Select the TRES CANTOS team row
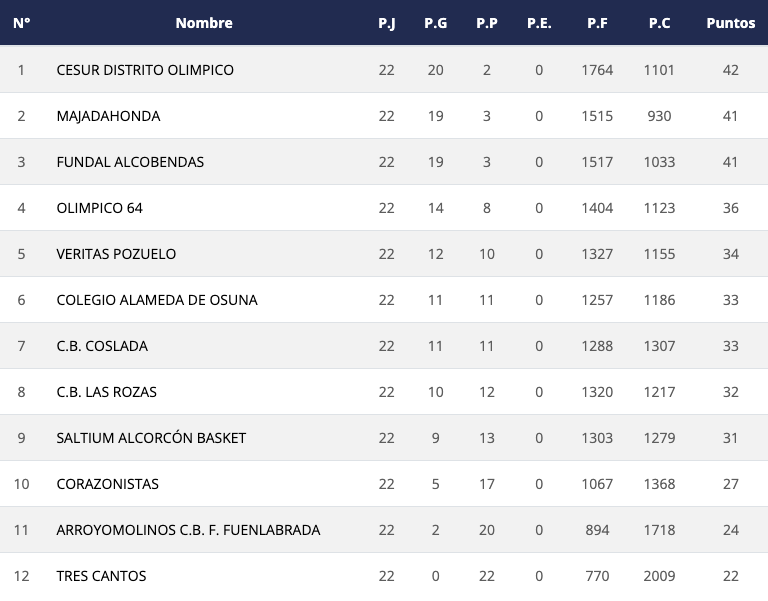This screenshot has width=768, height=601. pos(101,576)
